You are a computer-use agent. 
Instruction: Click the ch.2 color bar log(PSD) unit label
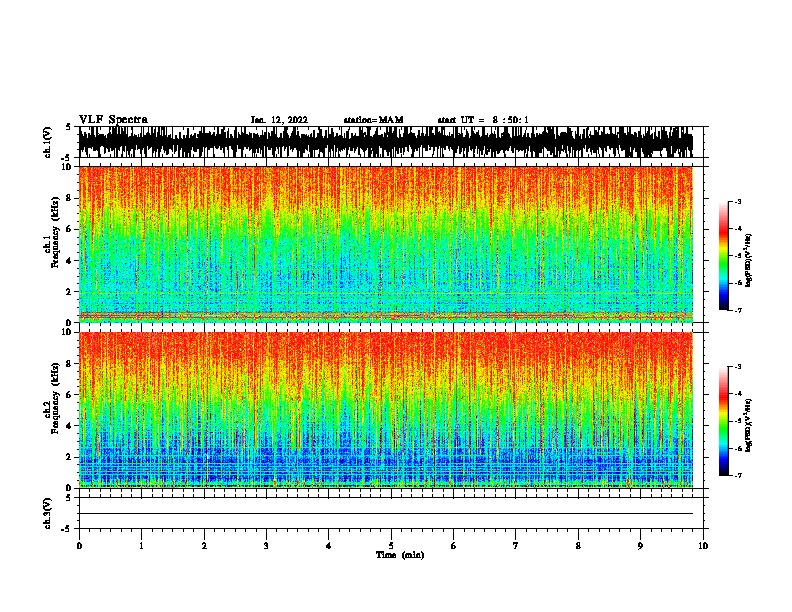click(x=748, y=425)
